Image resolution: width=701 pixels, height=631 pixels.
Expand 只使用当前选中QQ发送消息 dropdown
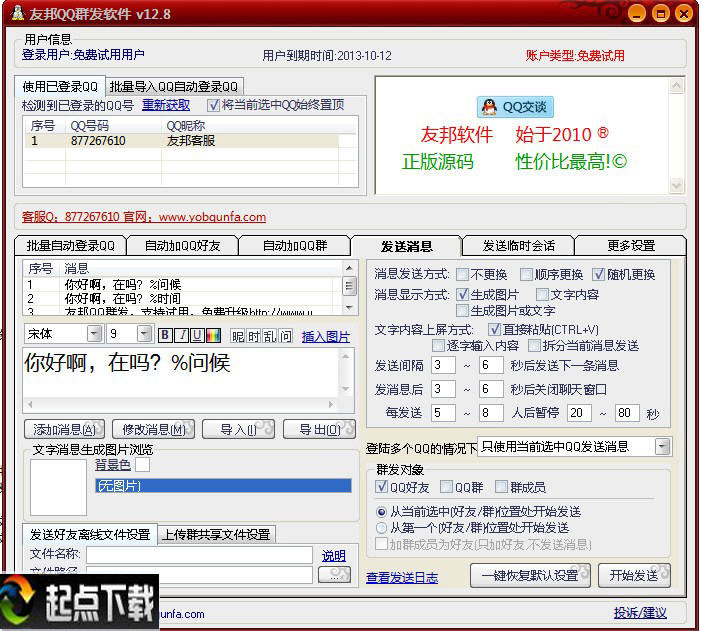663,446
